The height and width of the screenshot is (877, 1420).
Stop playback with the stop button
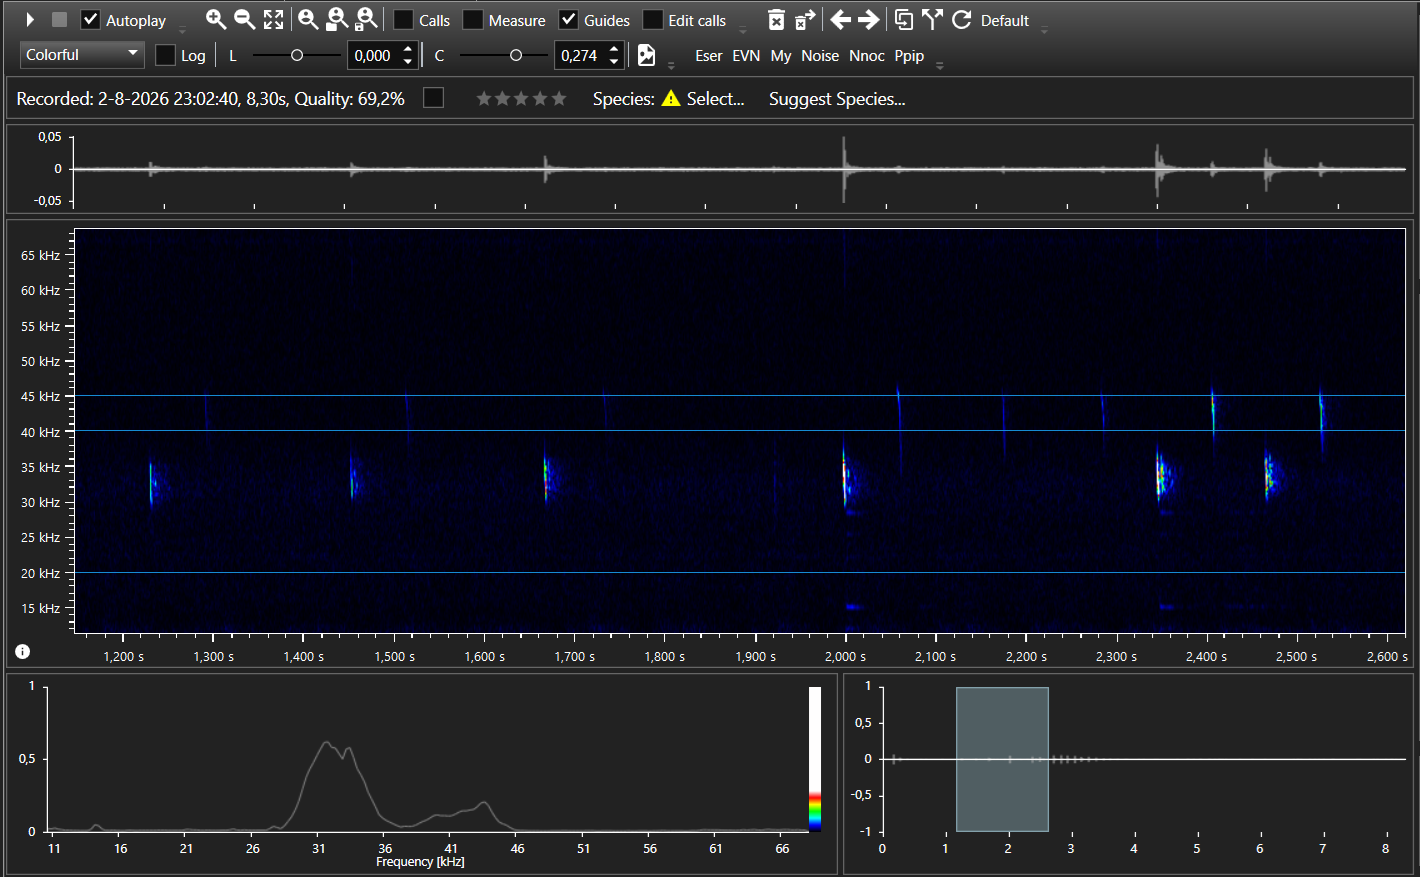(x=59, y=20)
